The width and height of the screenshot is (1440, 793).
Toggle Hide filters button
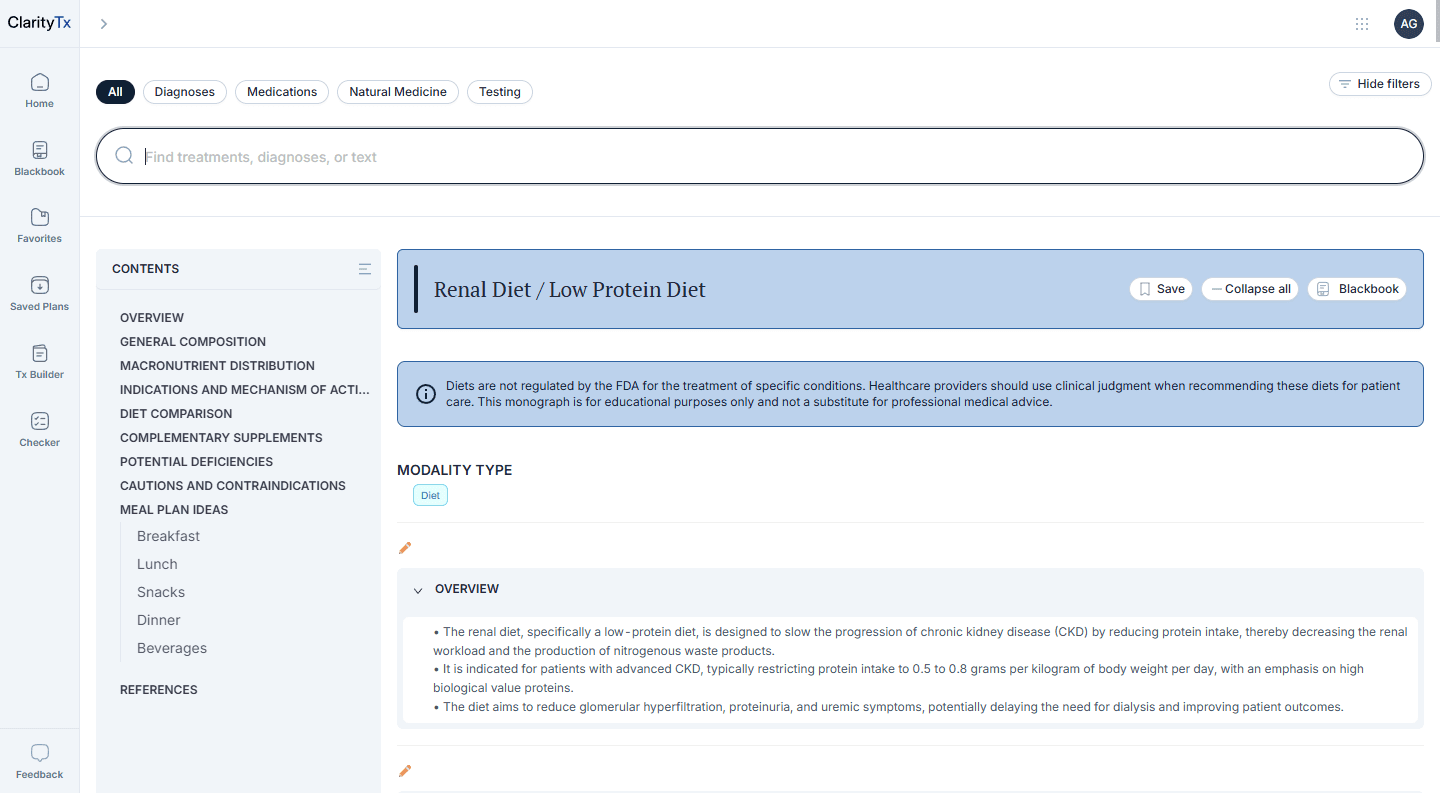(1379, 84)
